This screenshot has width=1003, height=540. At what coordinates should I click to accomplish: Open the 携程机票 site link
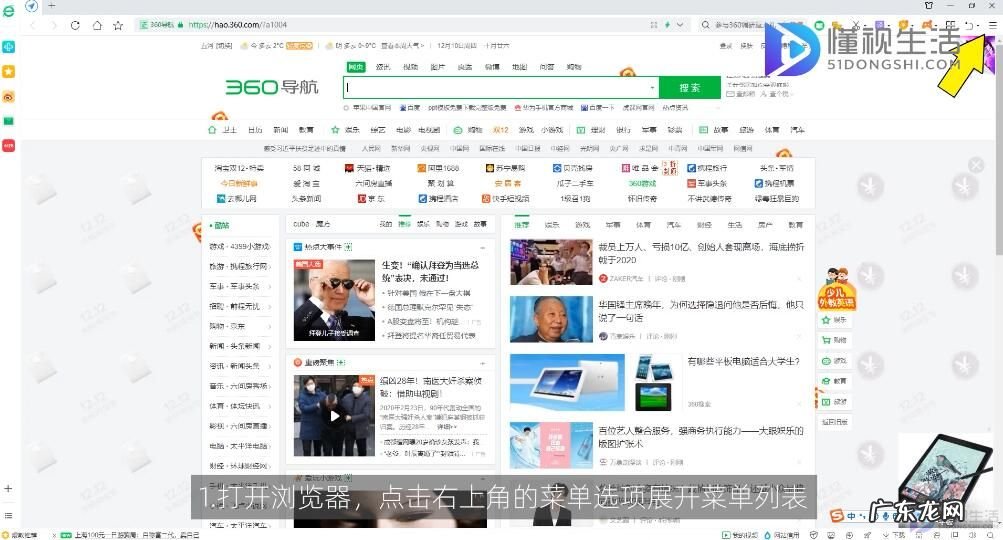click(774, 183)
